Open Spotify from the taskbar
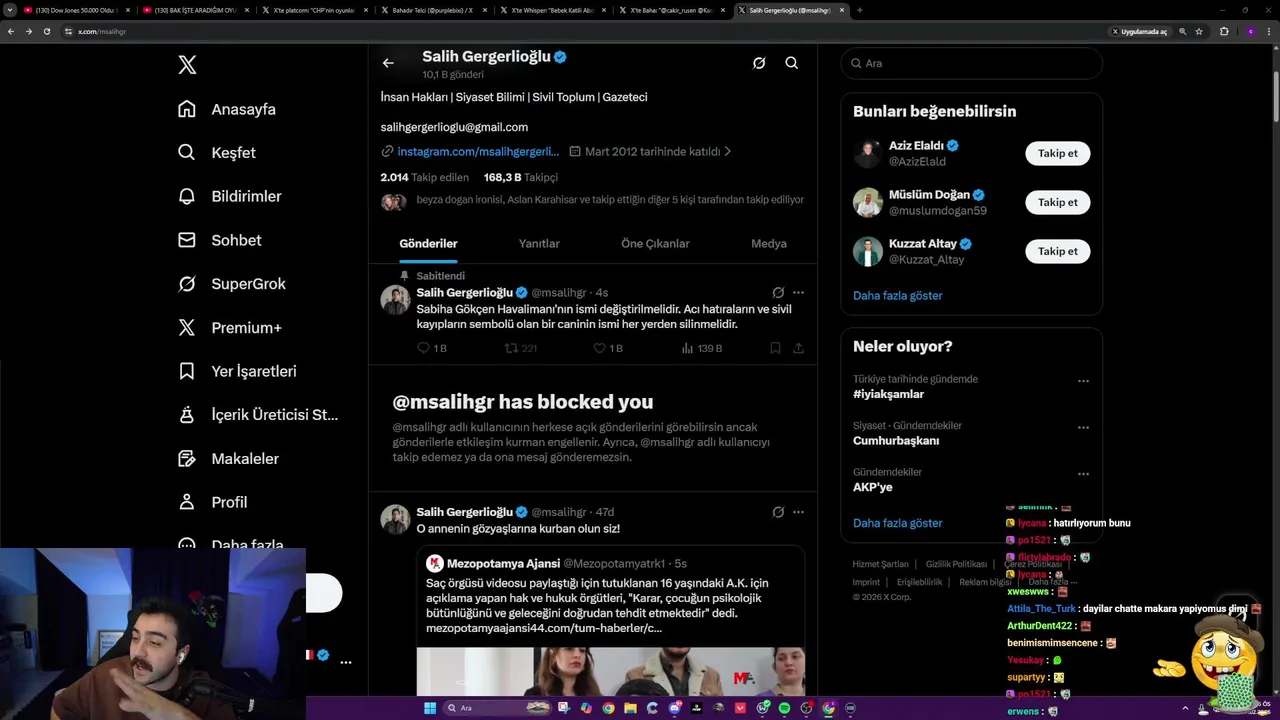Image resolution: width=1280 pixels, height=720 pixels. click(x=784, y=708)
